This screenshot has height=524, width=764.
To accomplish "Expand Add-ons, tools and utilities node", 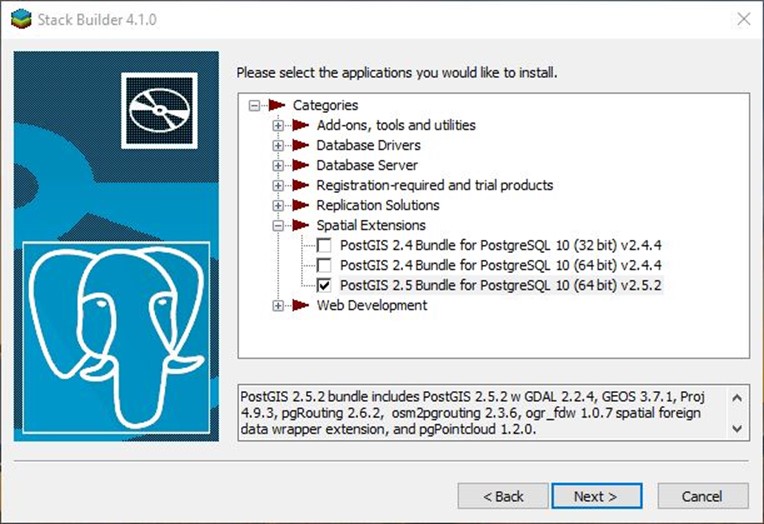I will [x=278, y=125].
